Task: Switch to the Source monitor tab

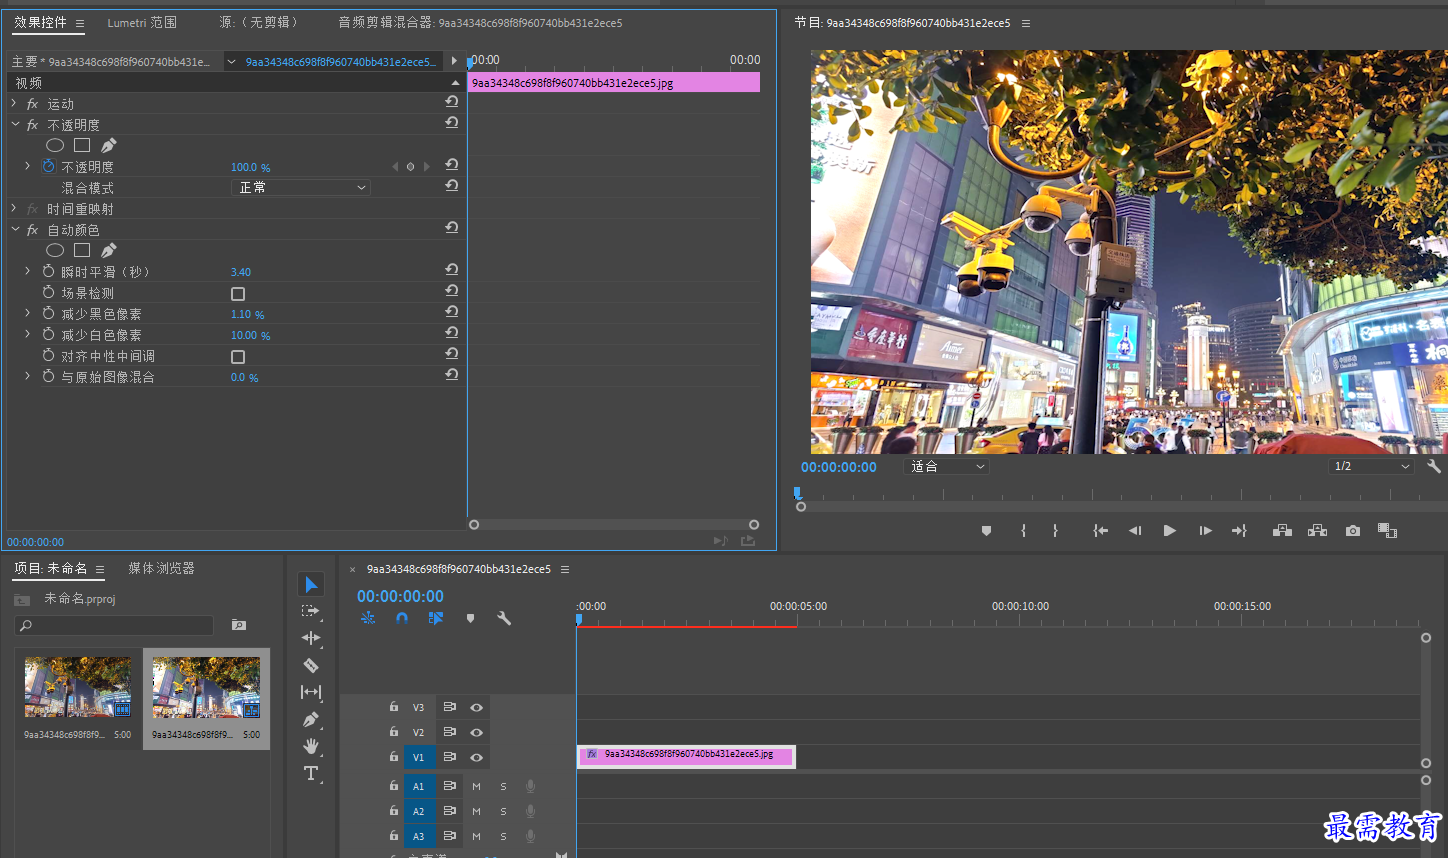Action: point(258,22)
